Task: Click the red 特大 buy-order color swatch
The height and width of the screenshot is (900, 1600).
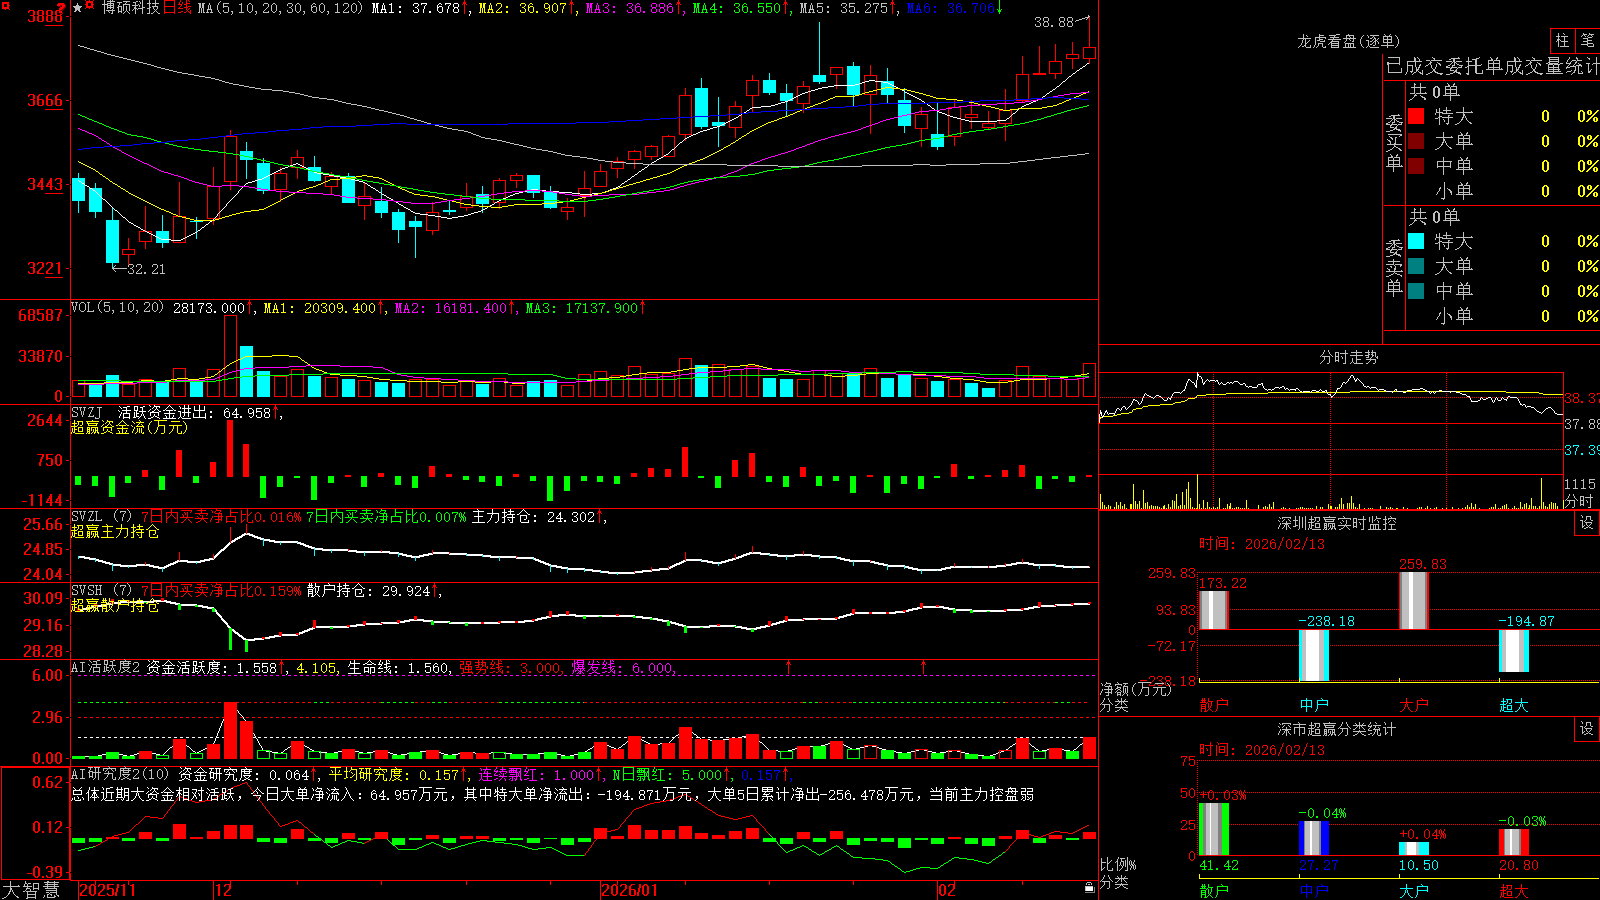Action: point(1416,116)
